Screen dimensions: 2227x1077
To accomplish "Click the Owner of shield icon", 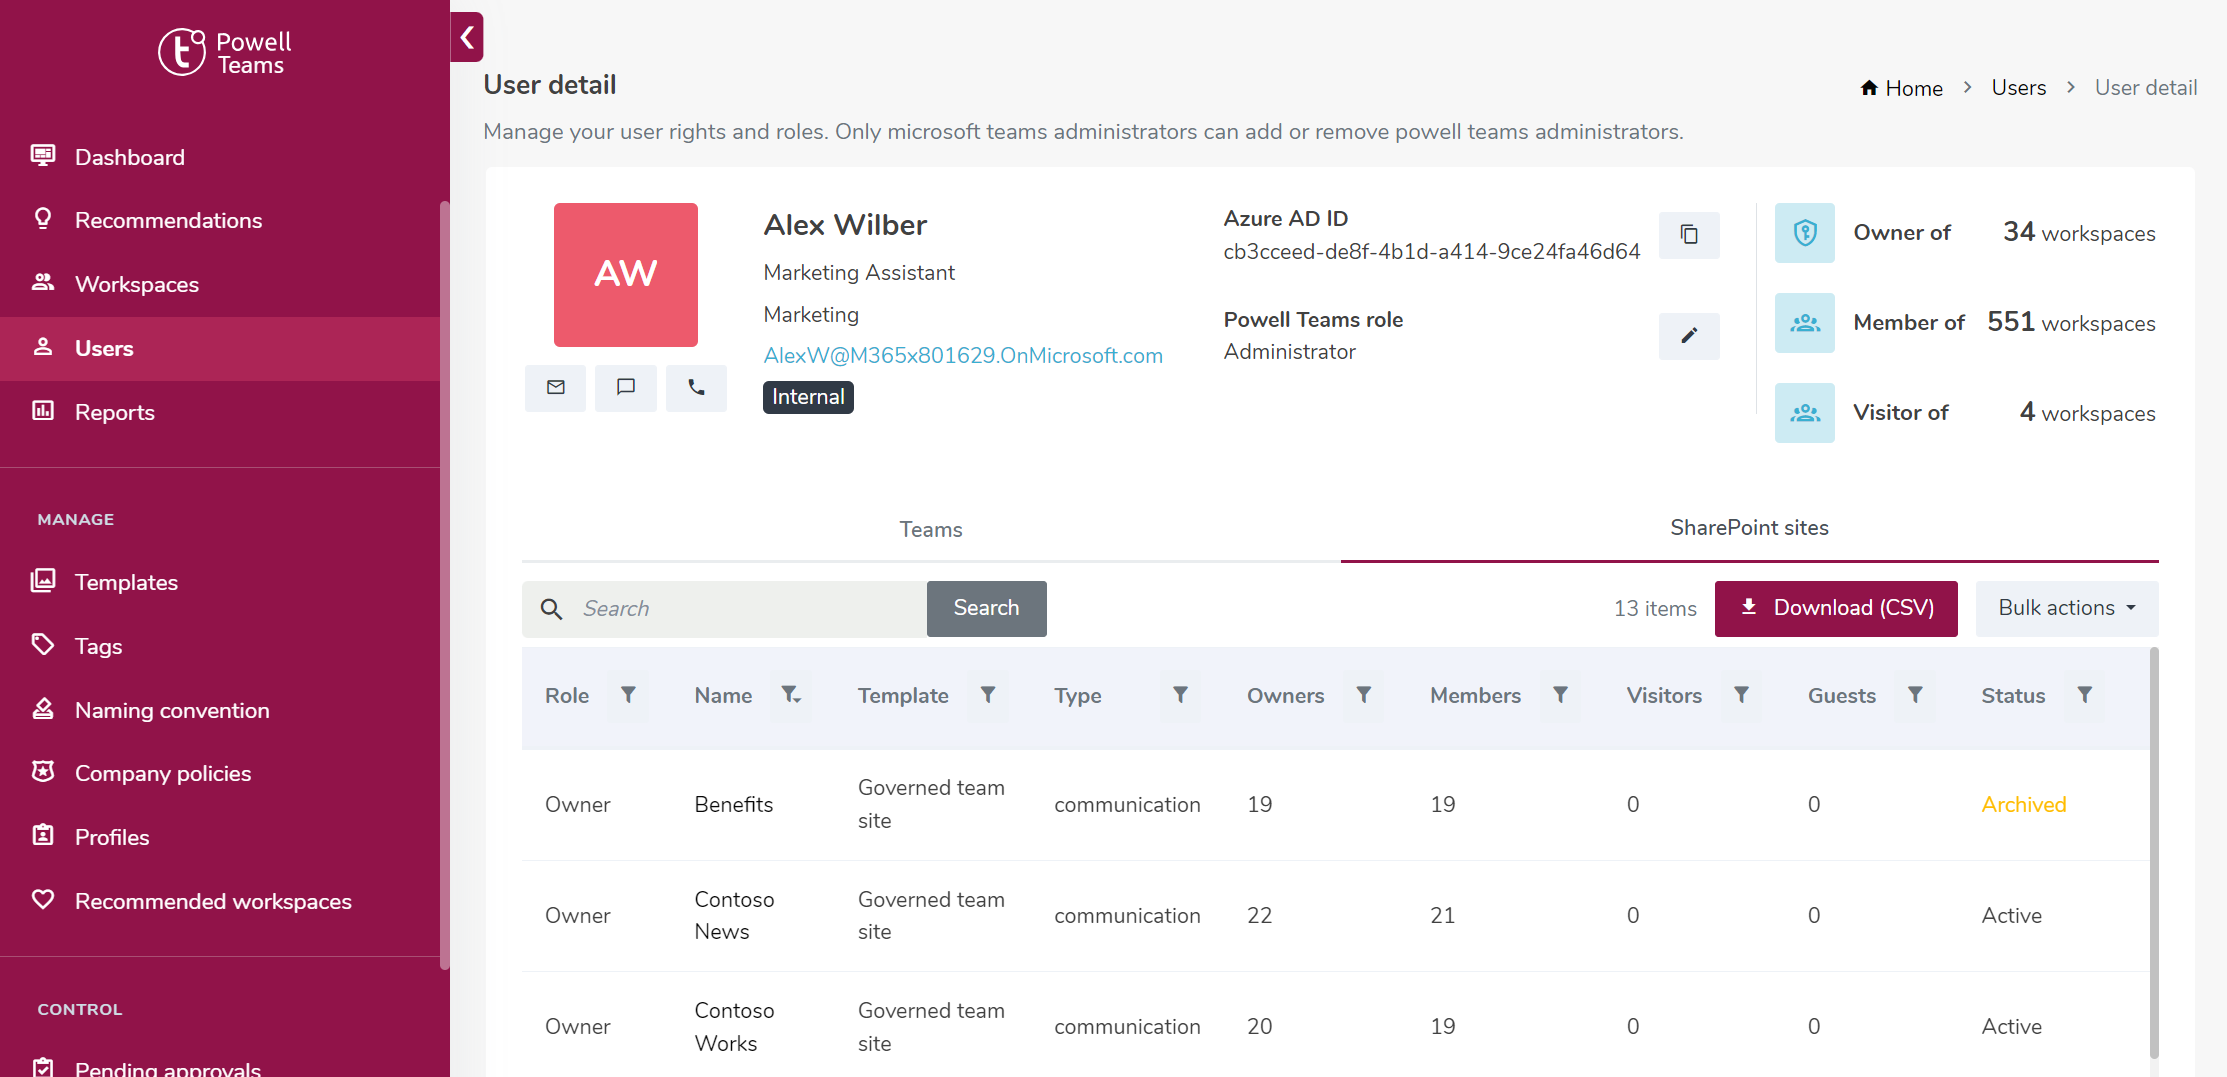I will click(1805, 233).
